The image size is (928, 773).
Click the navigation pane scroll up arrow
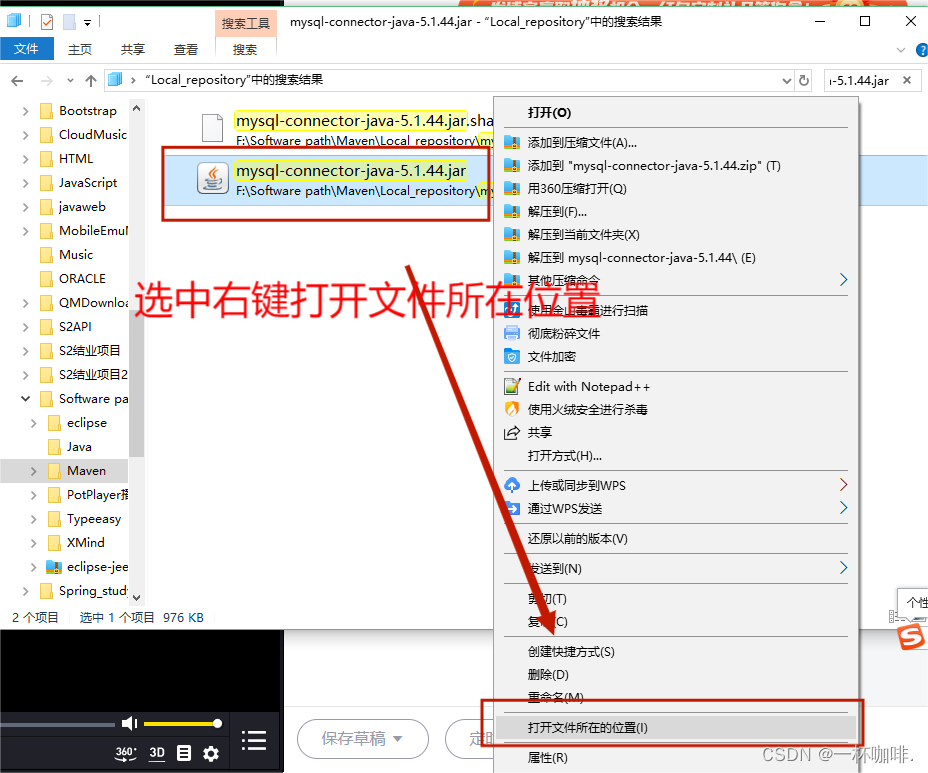point(136,108)
